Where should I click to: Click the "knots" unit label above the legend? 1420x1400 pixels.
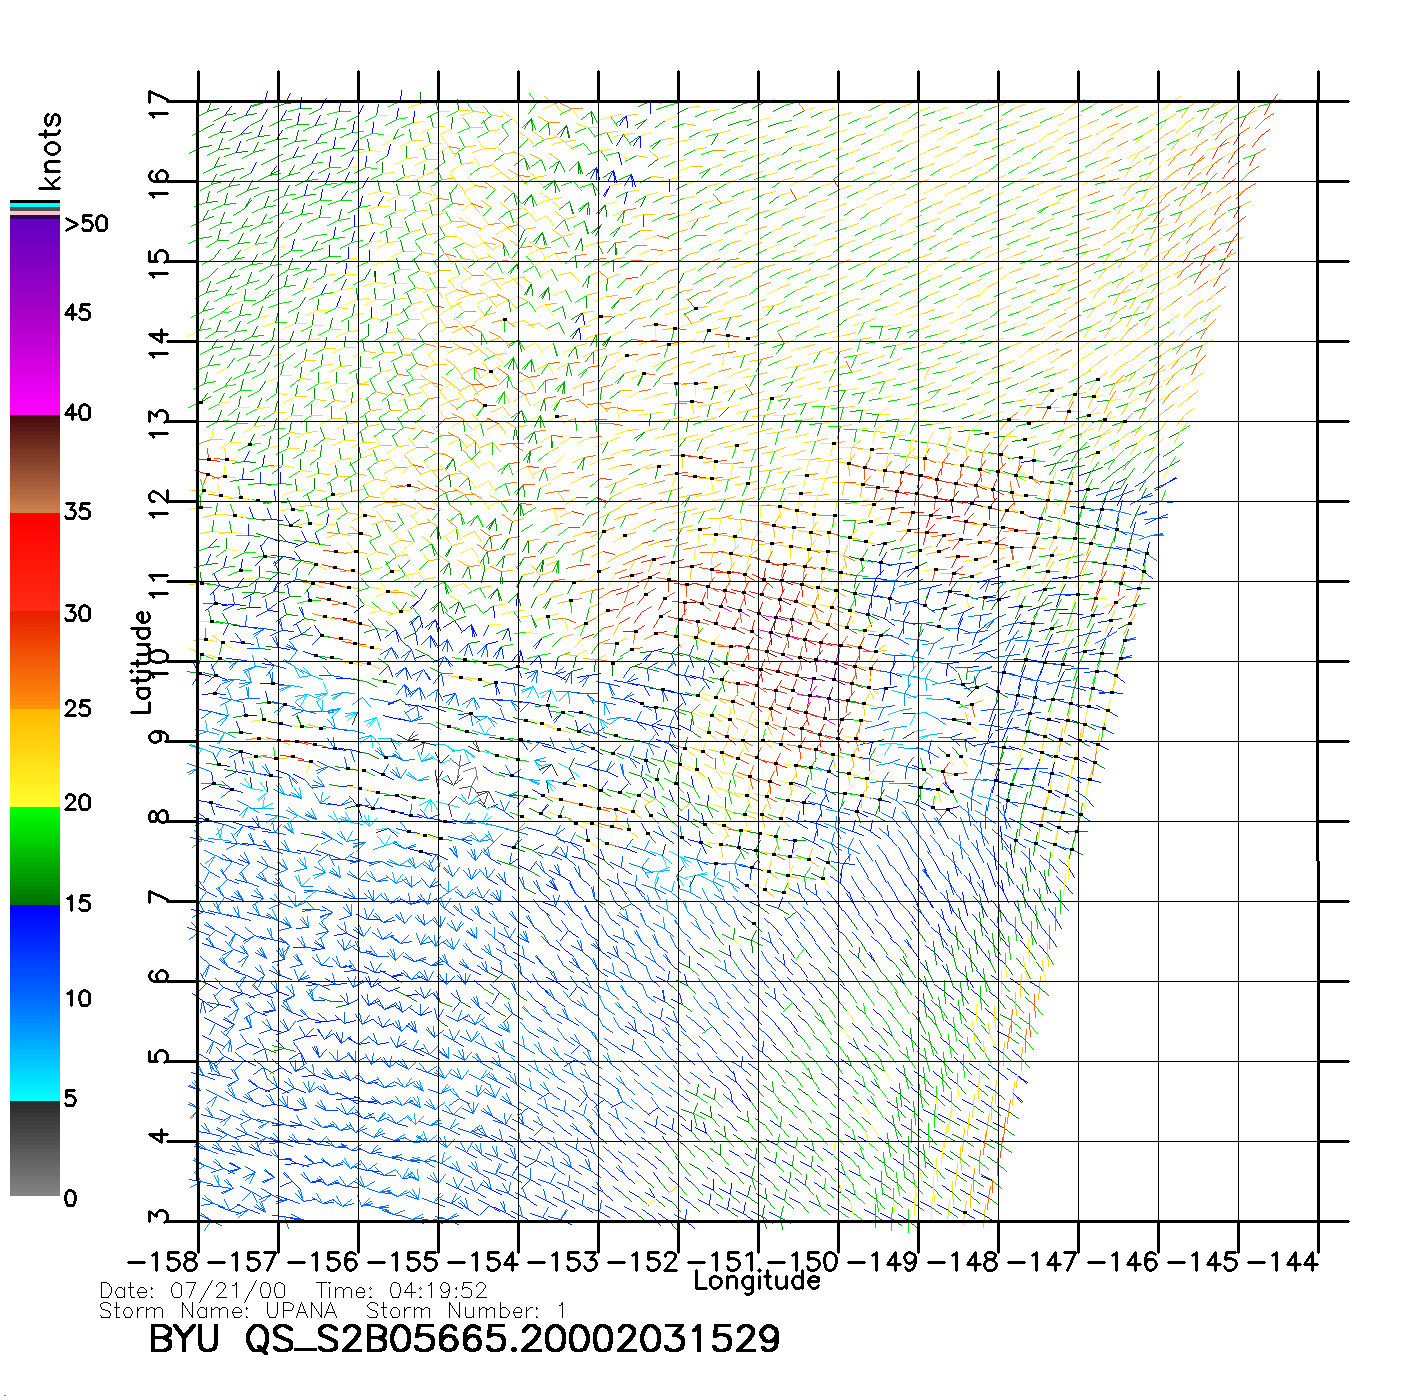[x=49, y=151]
